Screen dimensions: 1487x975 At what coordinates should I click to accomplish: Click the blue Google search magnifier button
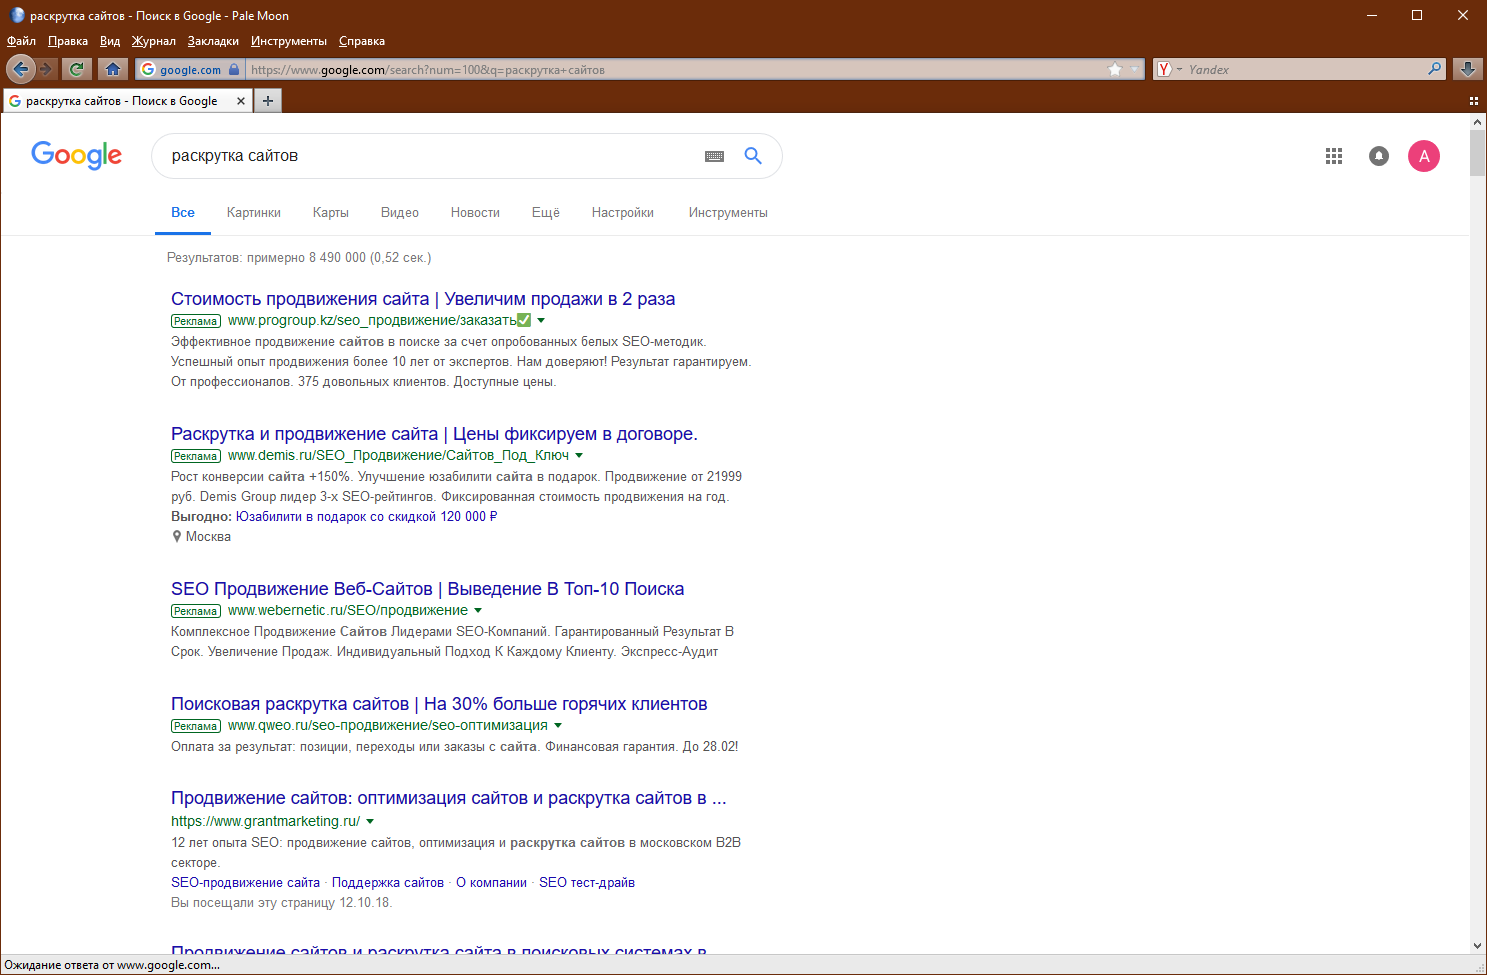coord(753,156)
